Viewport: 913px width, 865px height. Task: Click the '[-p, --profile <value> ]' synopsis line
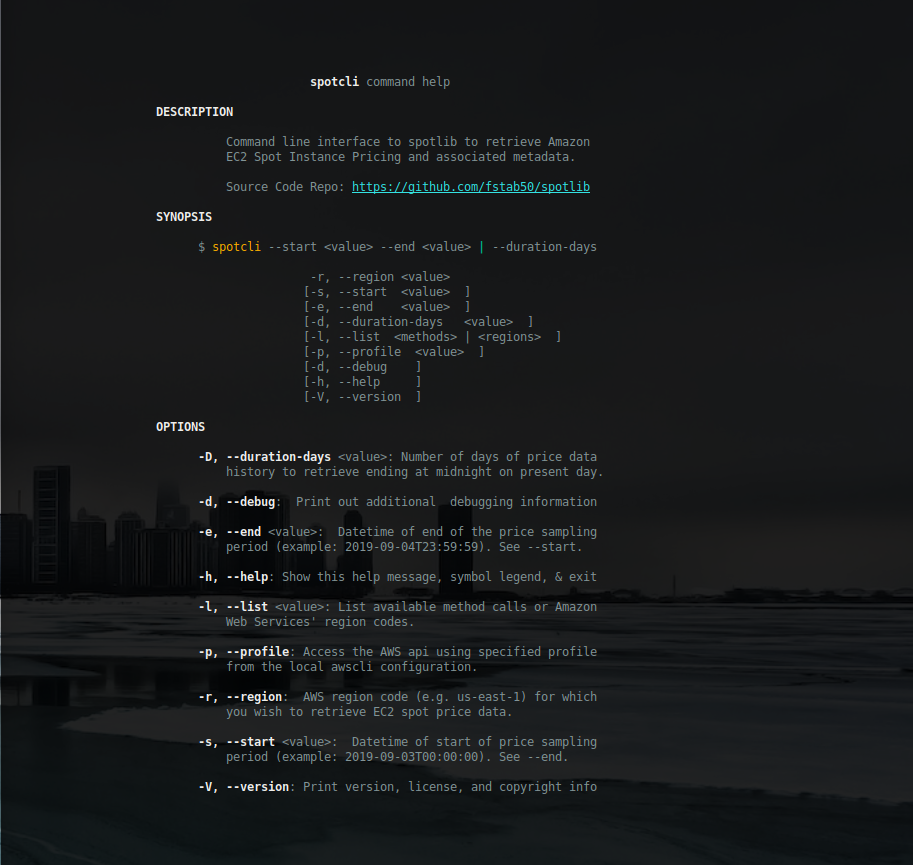(394, 352)
